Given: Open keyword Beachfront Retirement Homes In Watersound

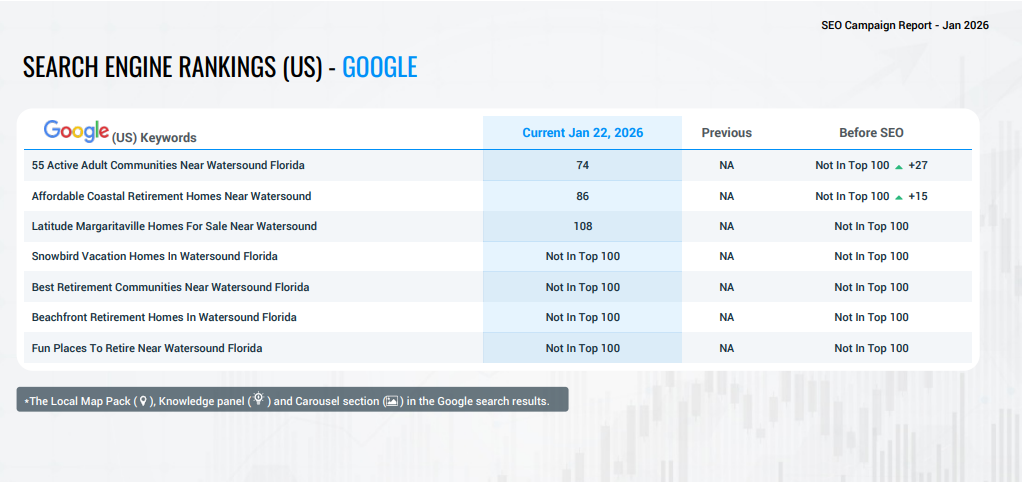Looking at the screenshot, I should coord(164,317).
